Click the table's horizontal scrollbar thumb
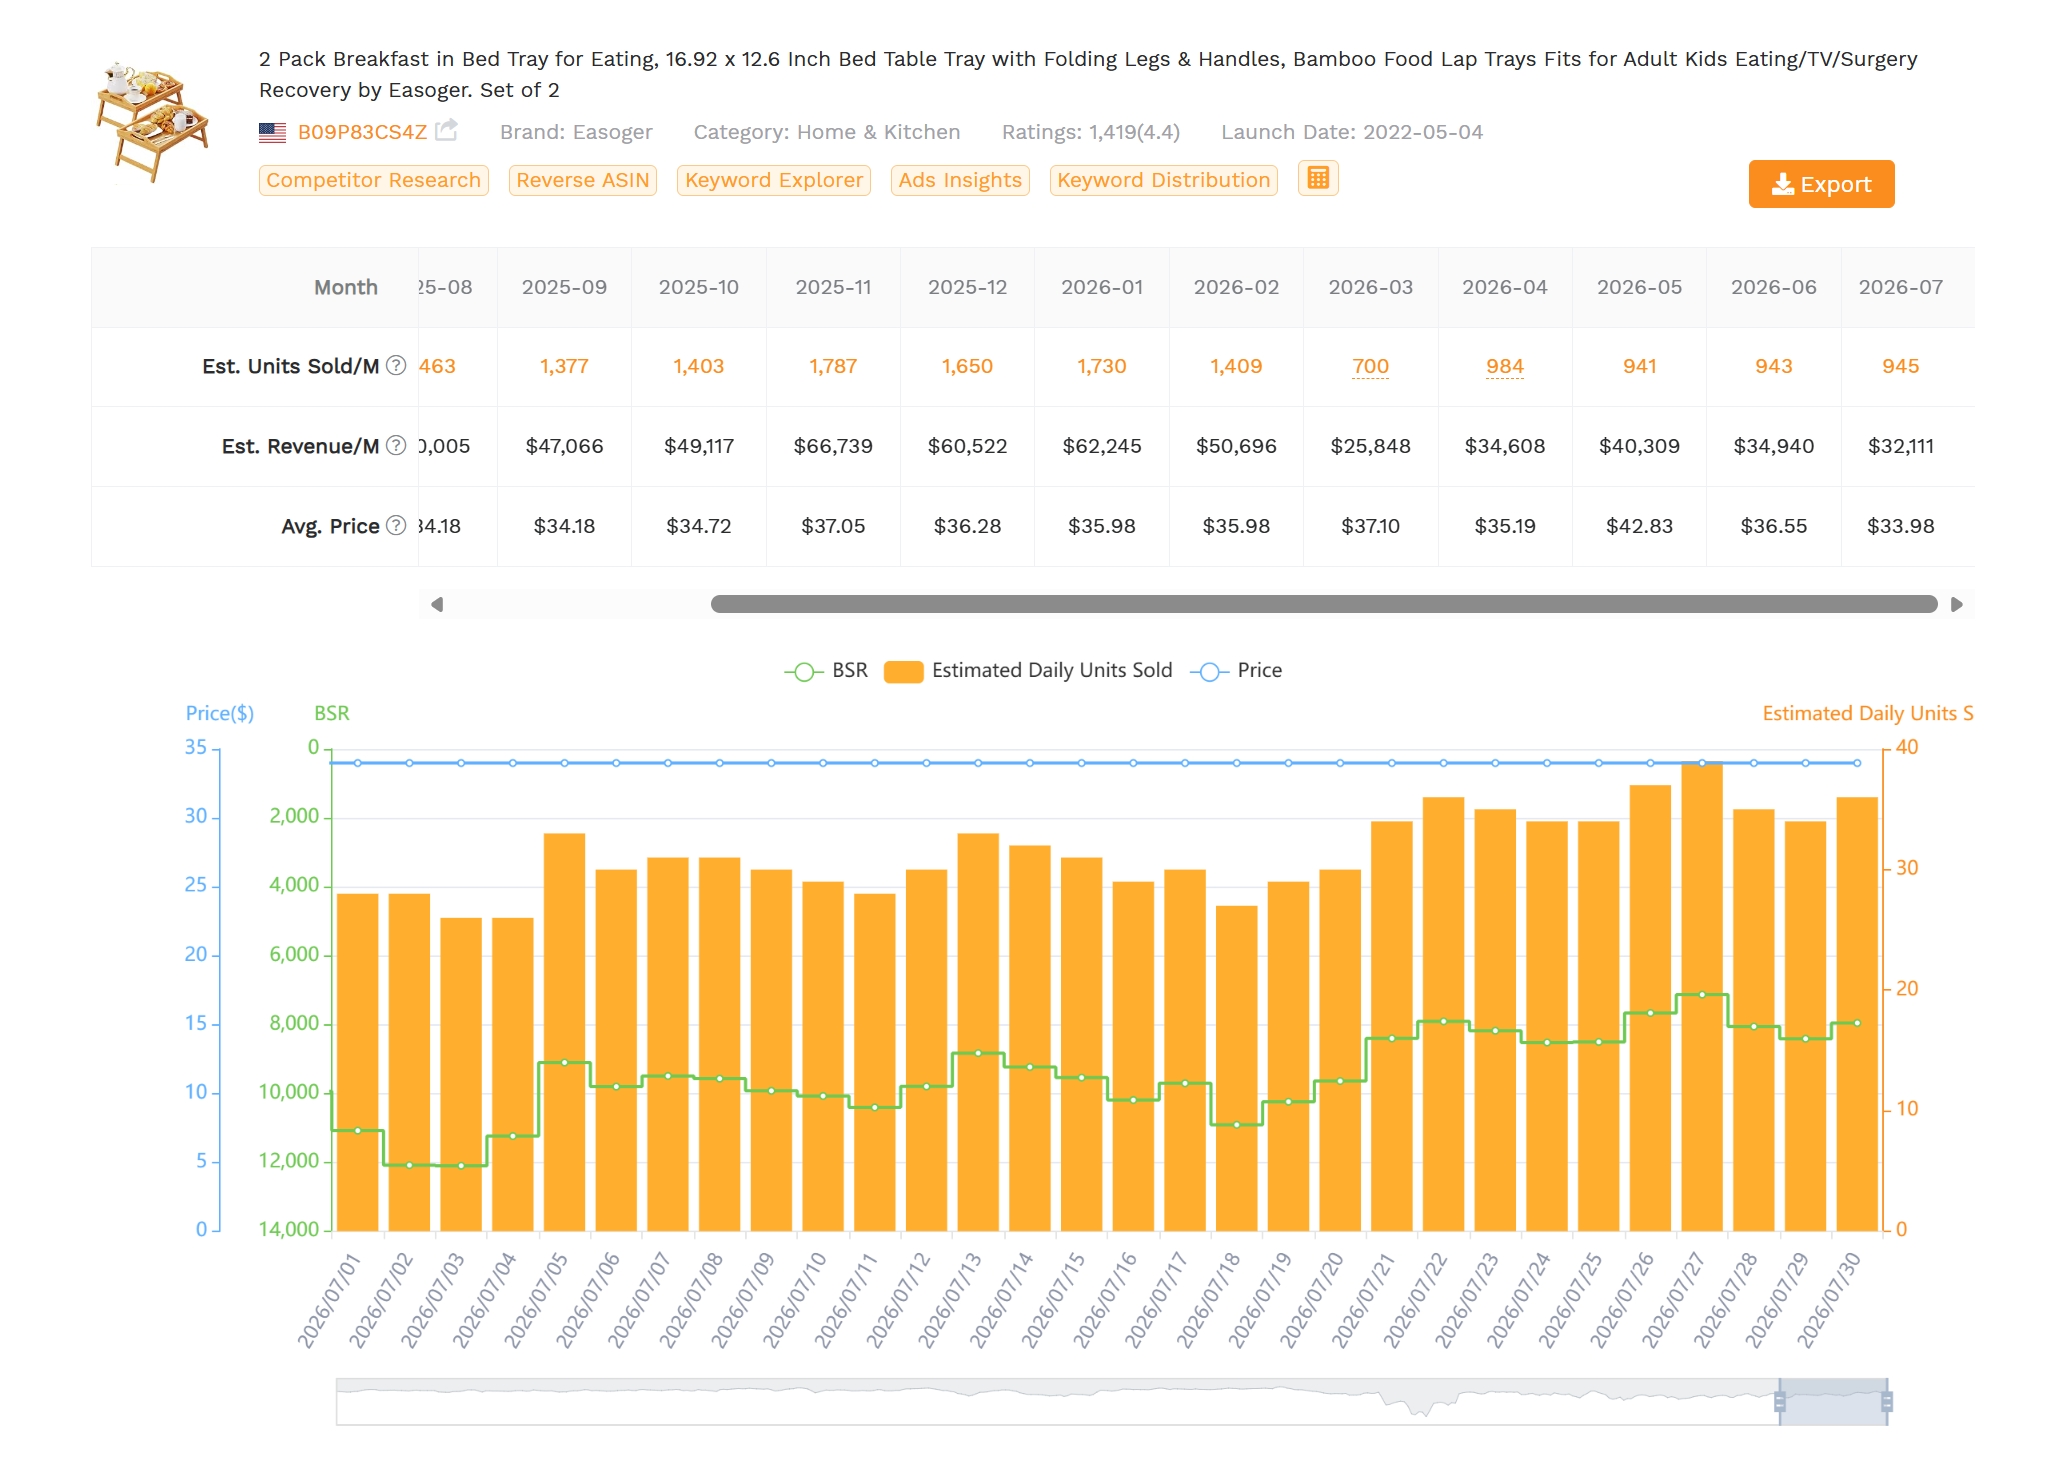The width and height of the screenshot is (2072, 1472). (1324, 604)
